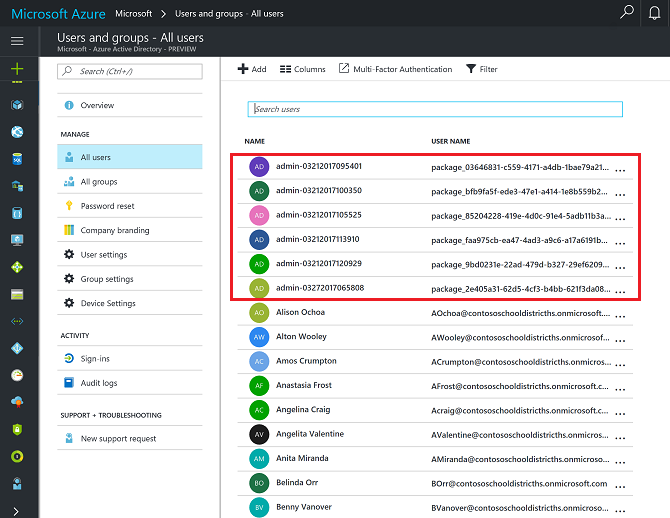Open Company branding settings
Screen dimensions: 670x518
pos(114,230)
